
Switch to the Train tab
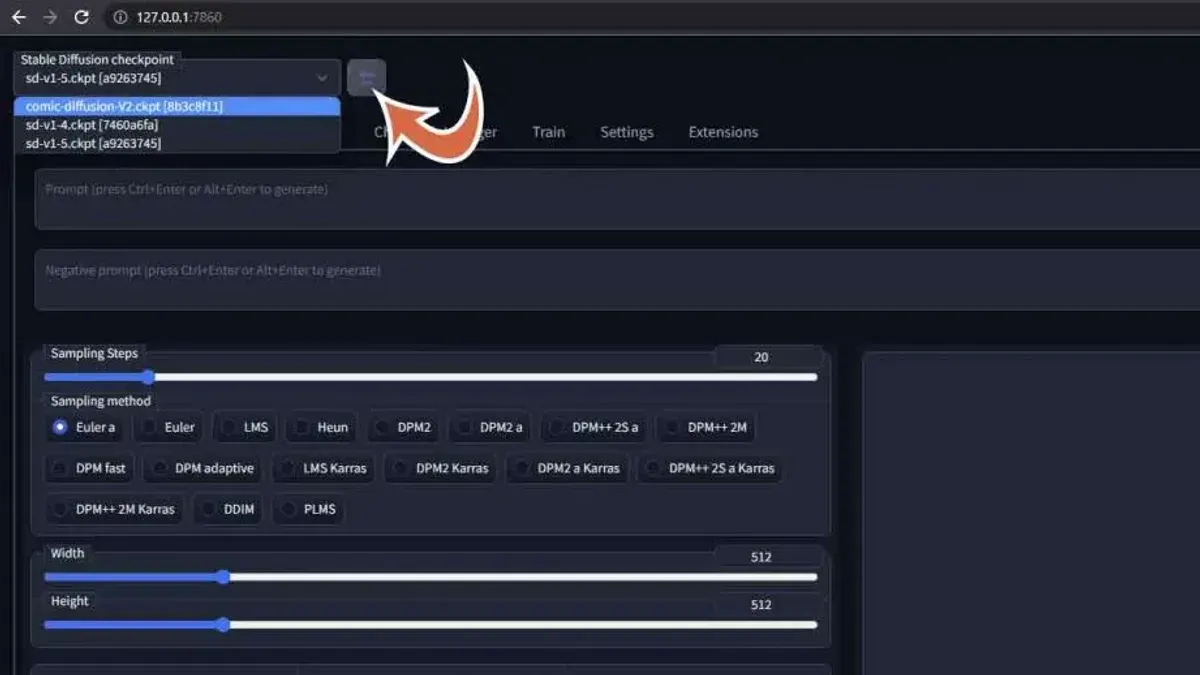[x=548, y=132]
